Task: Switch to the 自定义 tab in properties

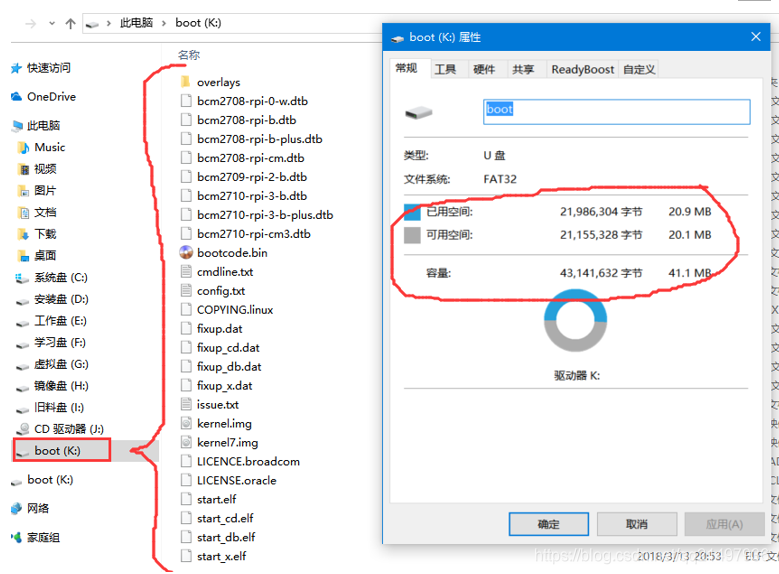Action: pyautogui.click(x=639, y=69)
